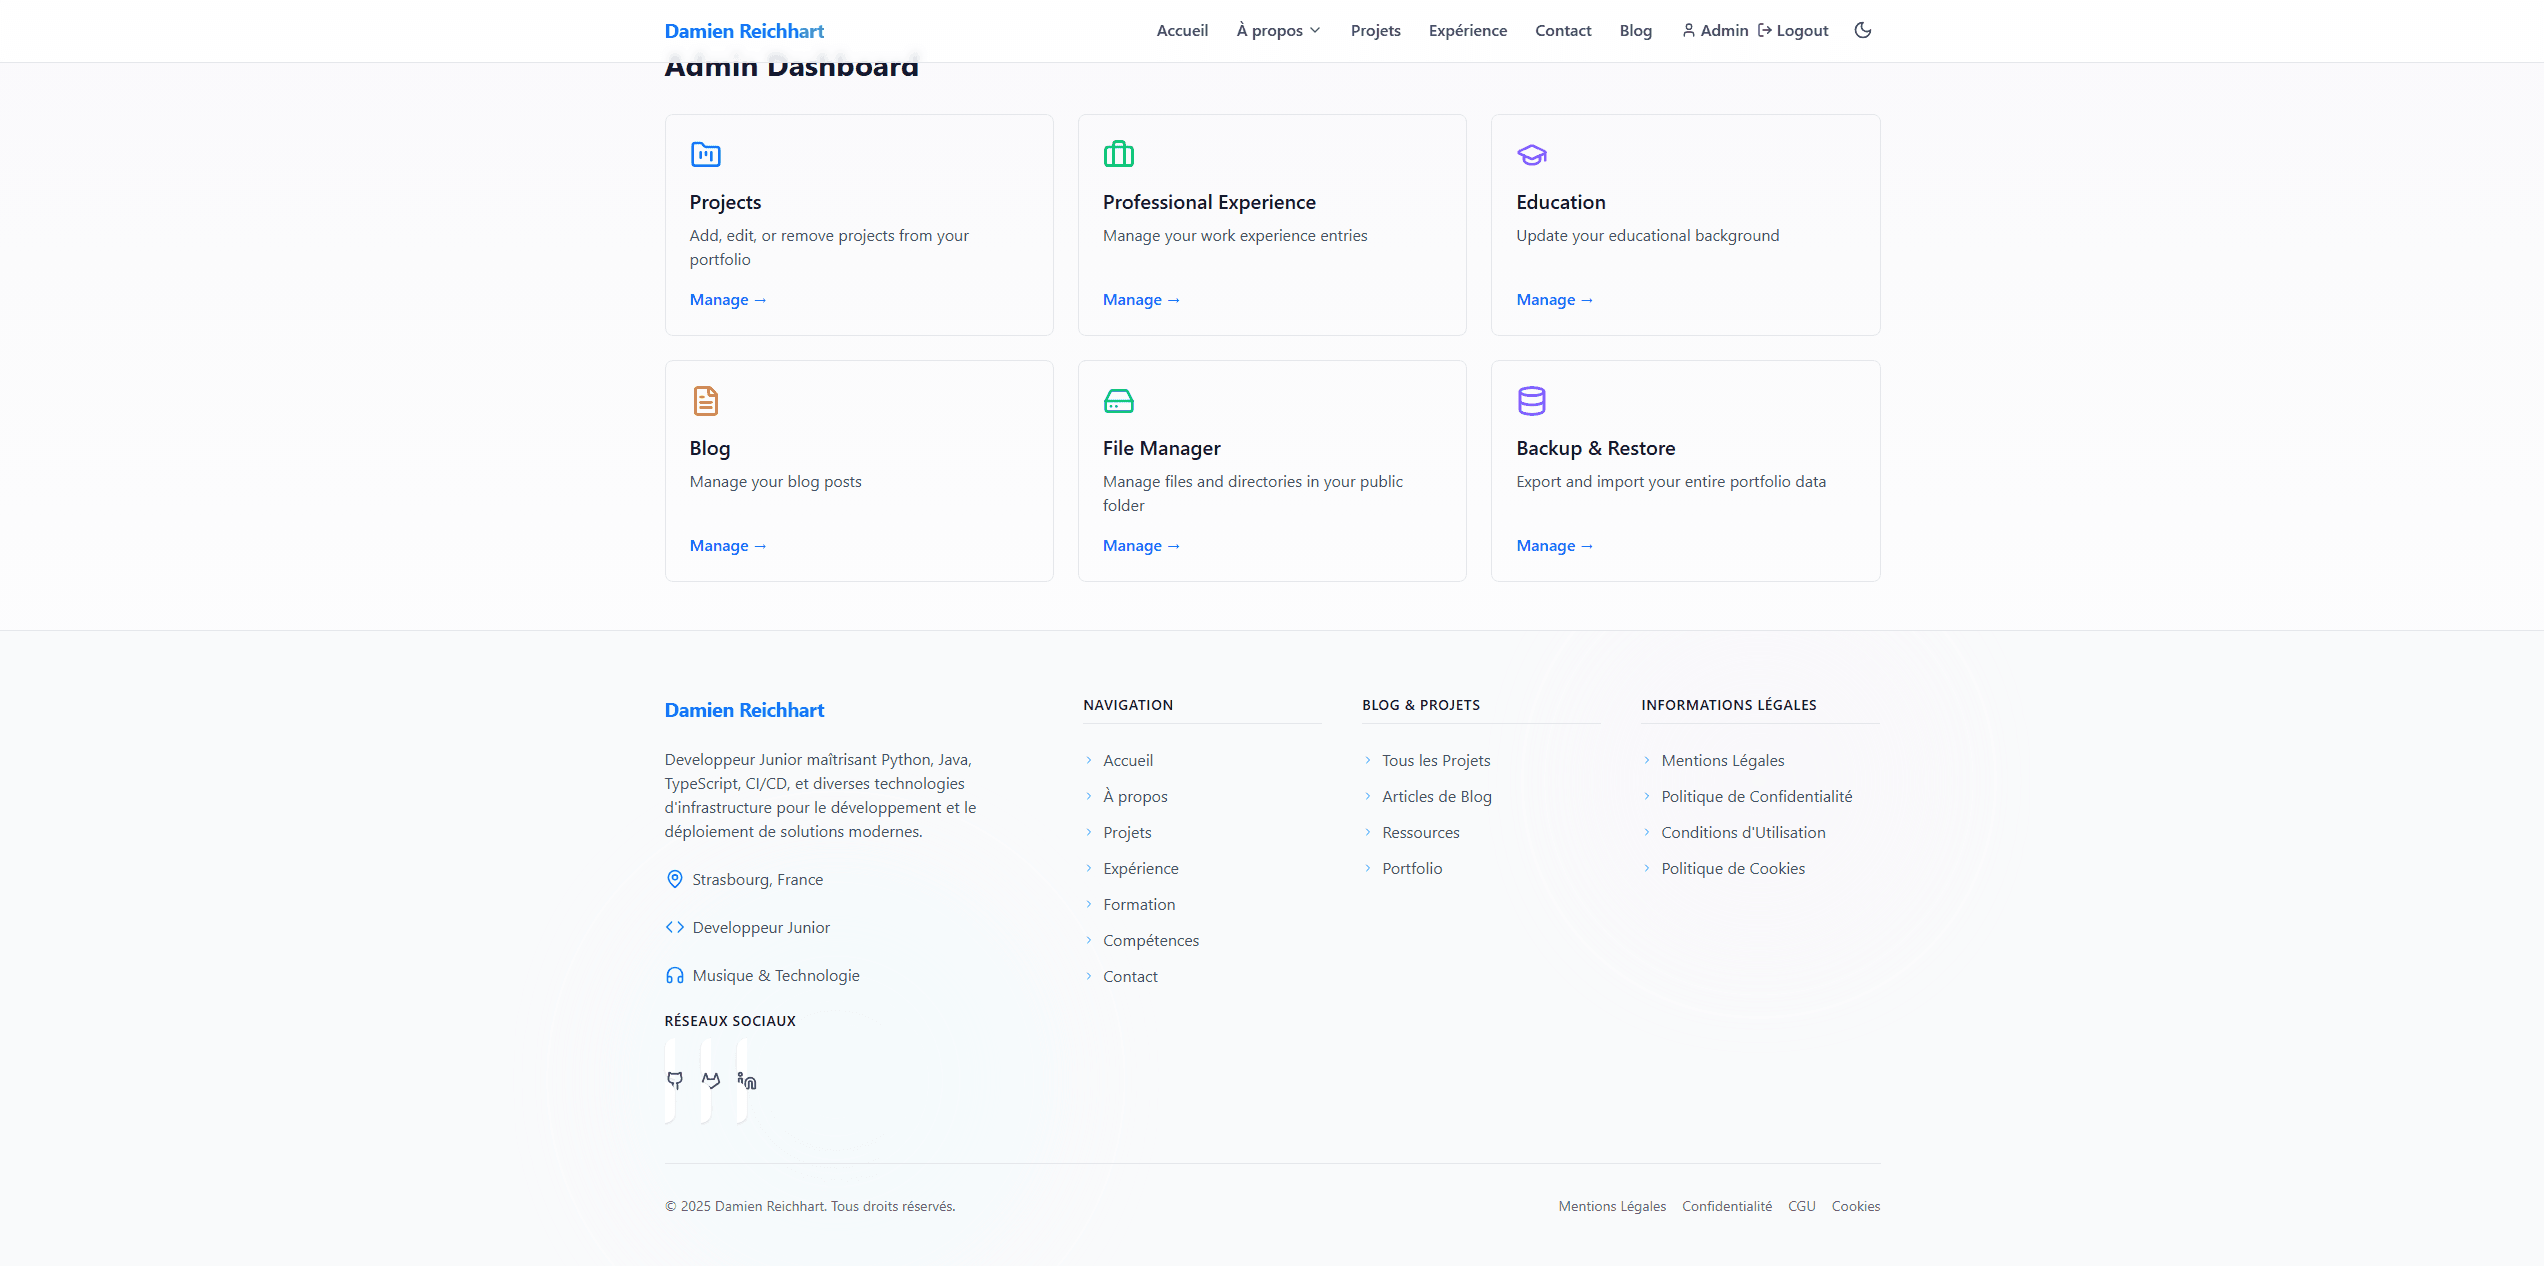
Task: Open Ressources footer link
Action: coord(1421,832)
